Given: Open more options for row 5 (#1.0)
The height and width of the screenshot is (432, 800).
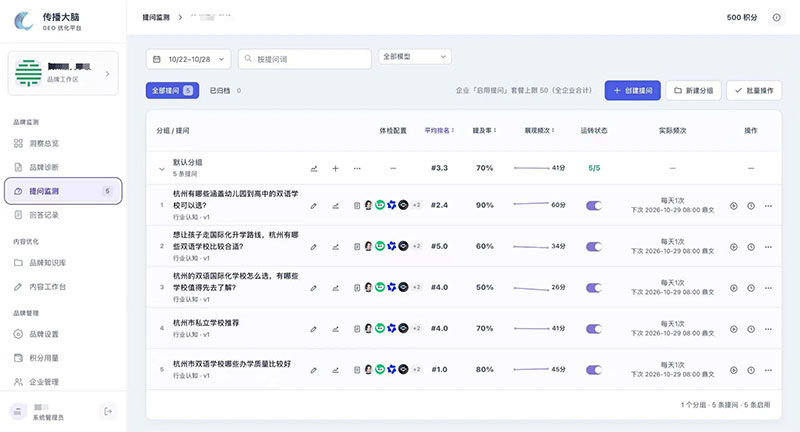Looking at the screenshot, I should 768,370.
